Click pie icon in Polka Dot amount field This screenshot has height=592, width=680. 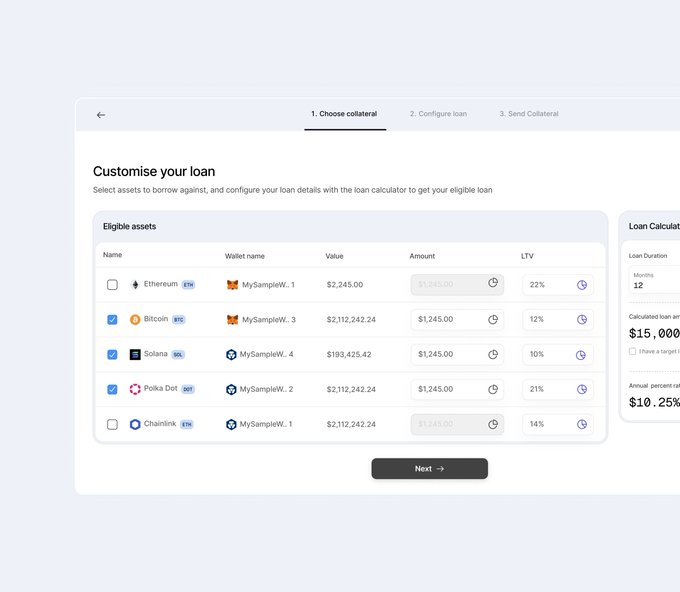pyautogui.click(x=493, y=389)
